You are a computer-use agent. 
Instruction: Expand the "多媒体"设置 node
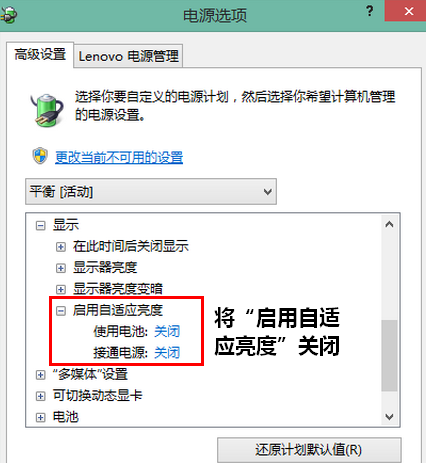[40, 375]
